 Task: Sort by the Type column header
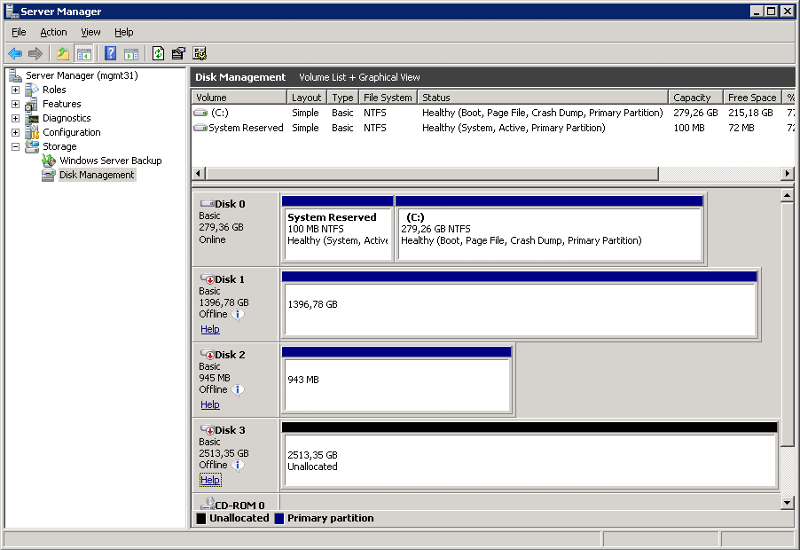pos(342,97)
